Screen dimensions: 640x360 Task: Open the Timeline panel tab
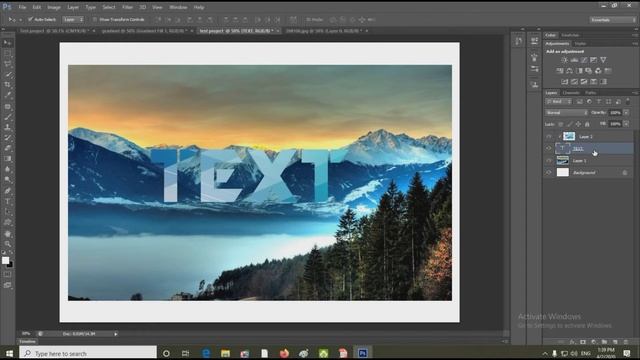point(27,342)
